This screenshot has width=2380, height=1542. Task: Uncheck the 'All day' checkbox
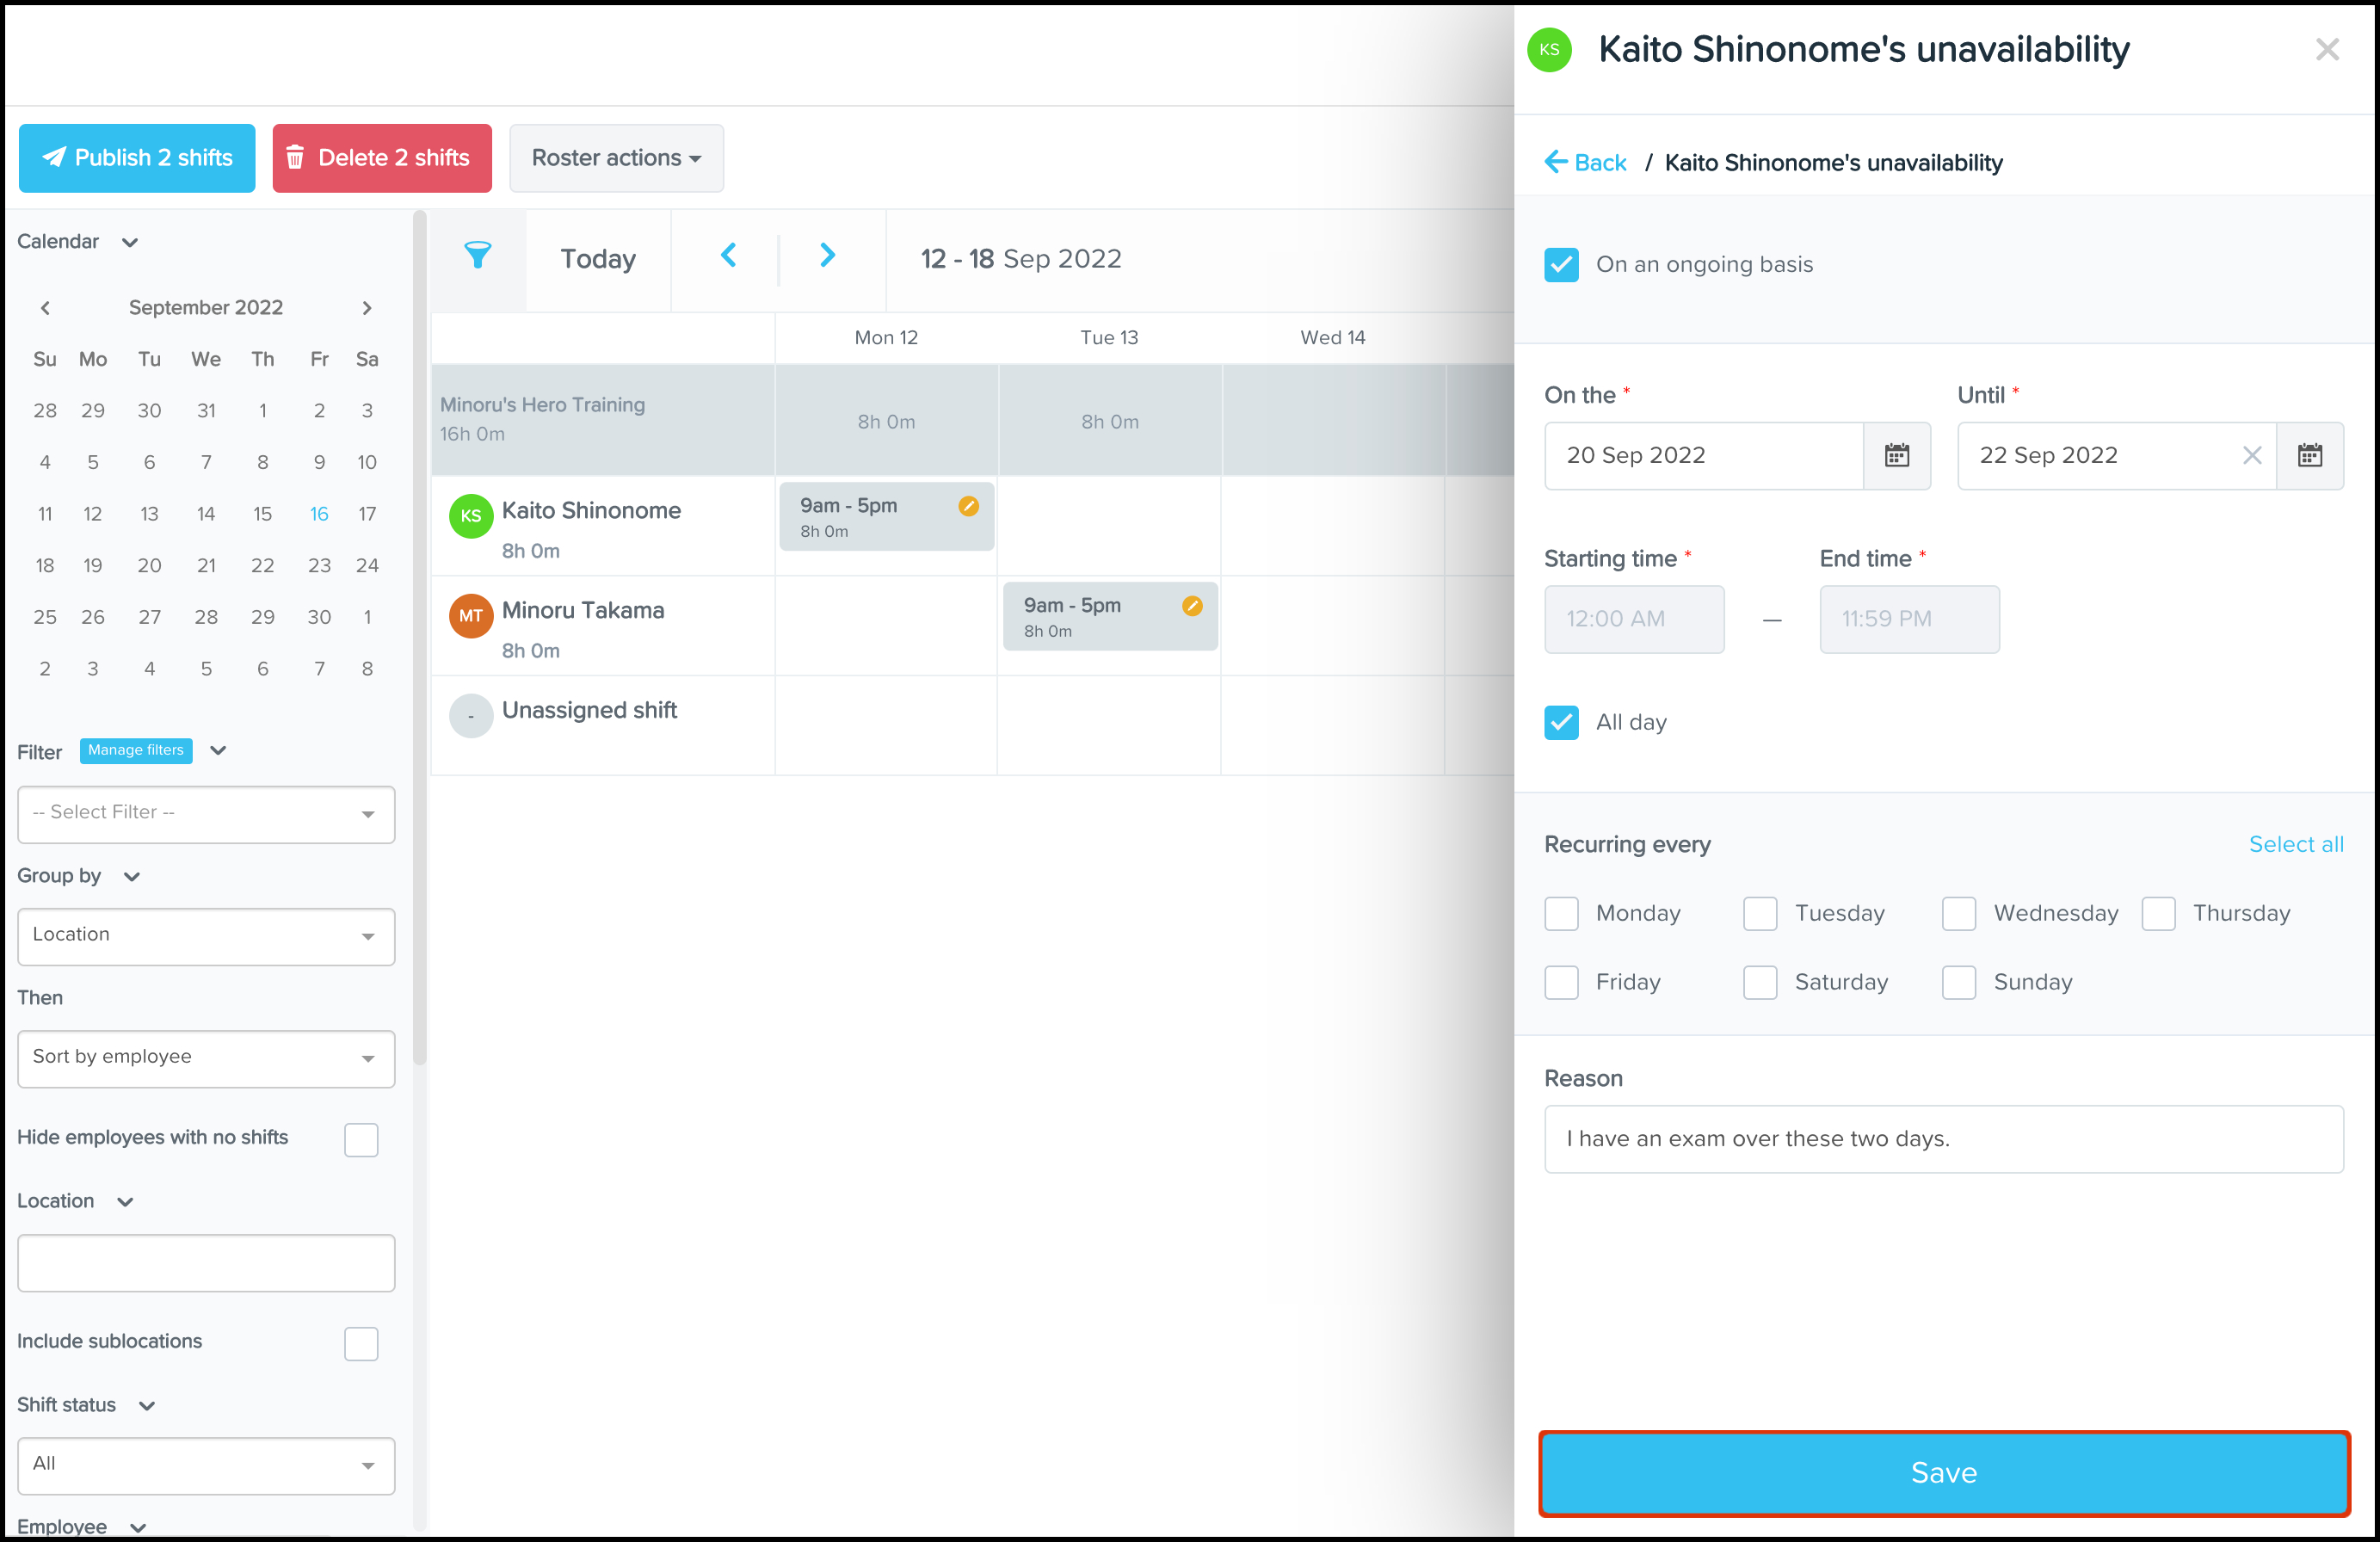click(x=1561, y=722)
